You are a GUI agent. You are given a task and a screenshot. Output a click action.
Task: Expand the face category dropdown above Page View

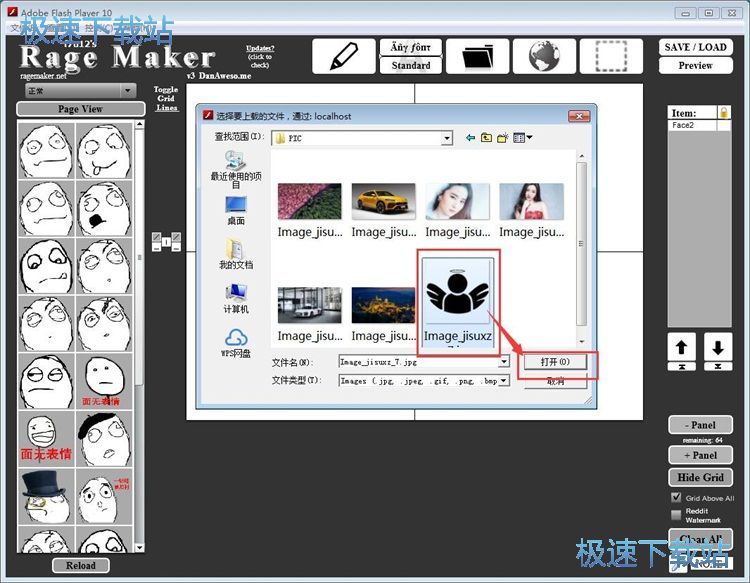(127, 91)
